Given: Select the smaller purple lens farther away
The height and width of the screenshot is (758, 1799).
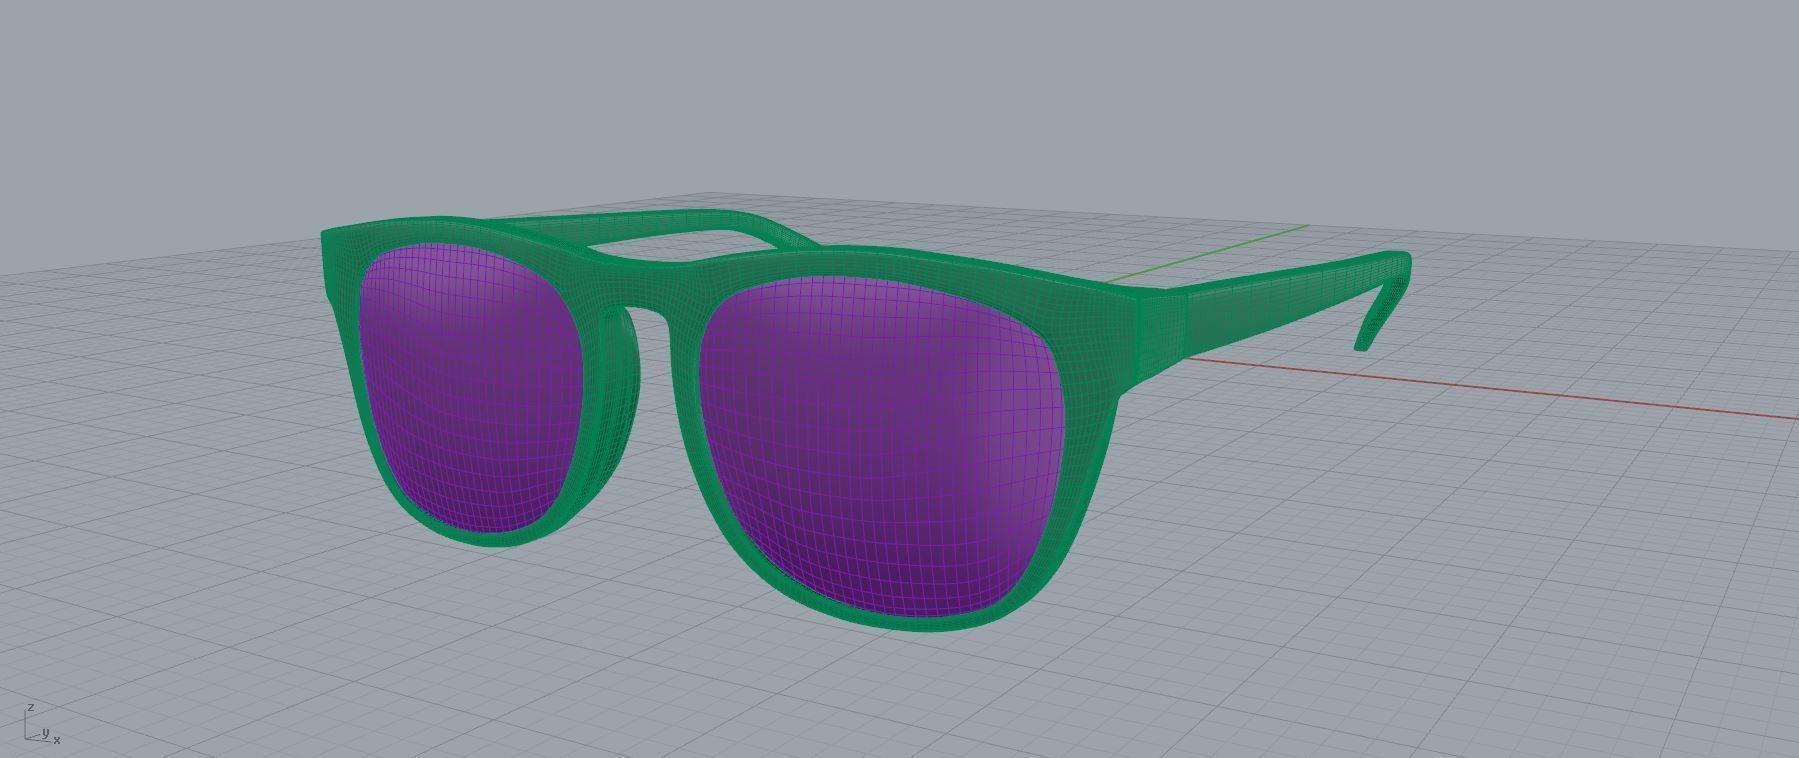Looking at the screenshot, I should 473,390.
